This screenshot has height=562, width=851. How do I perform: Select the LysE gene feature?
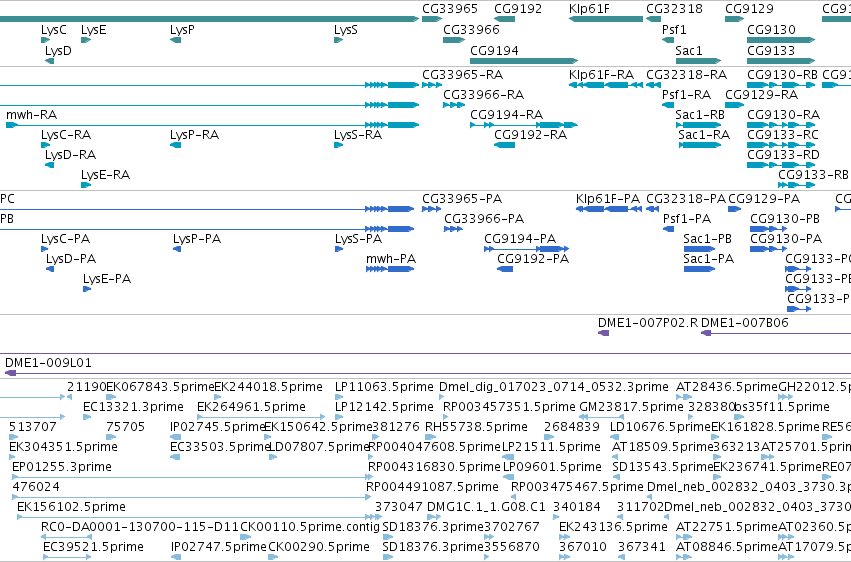(x=86, y=40)
